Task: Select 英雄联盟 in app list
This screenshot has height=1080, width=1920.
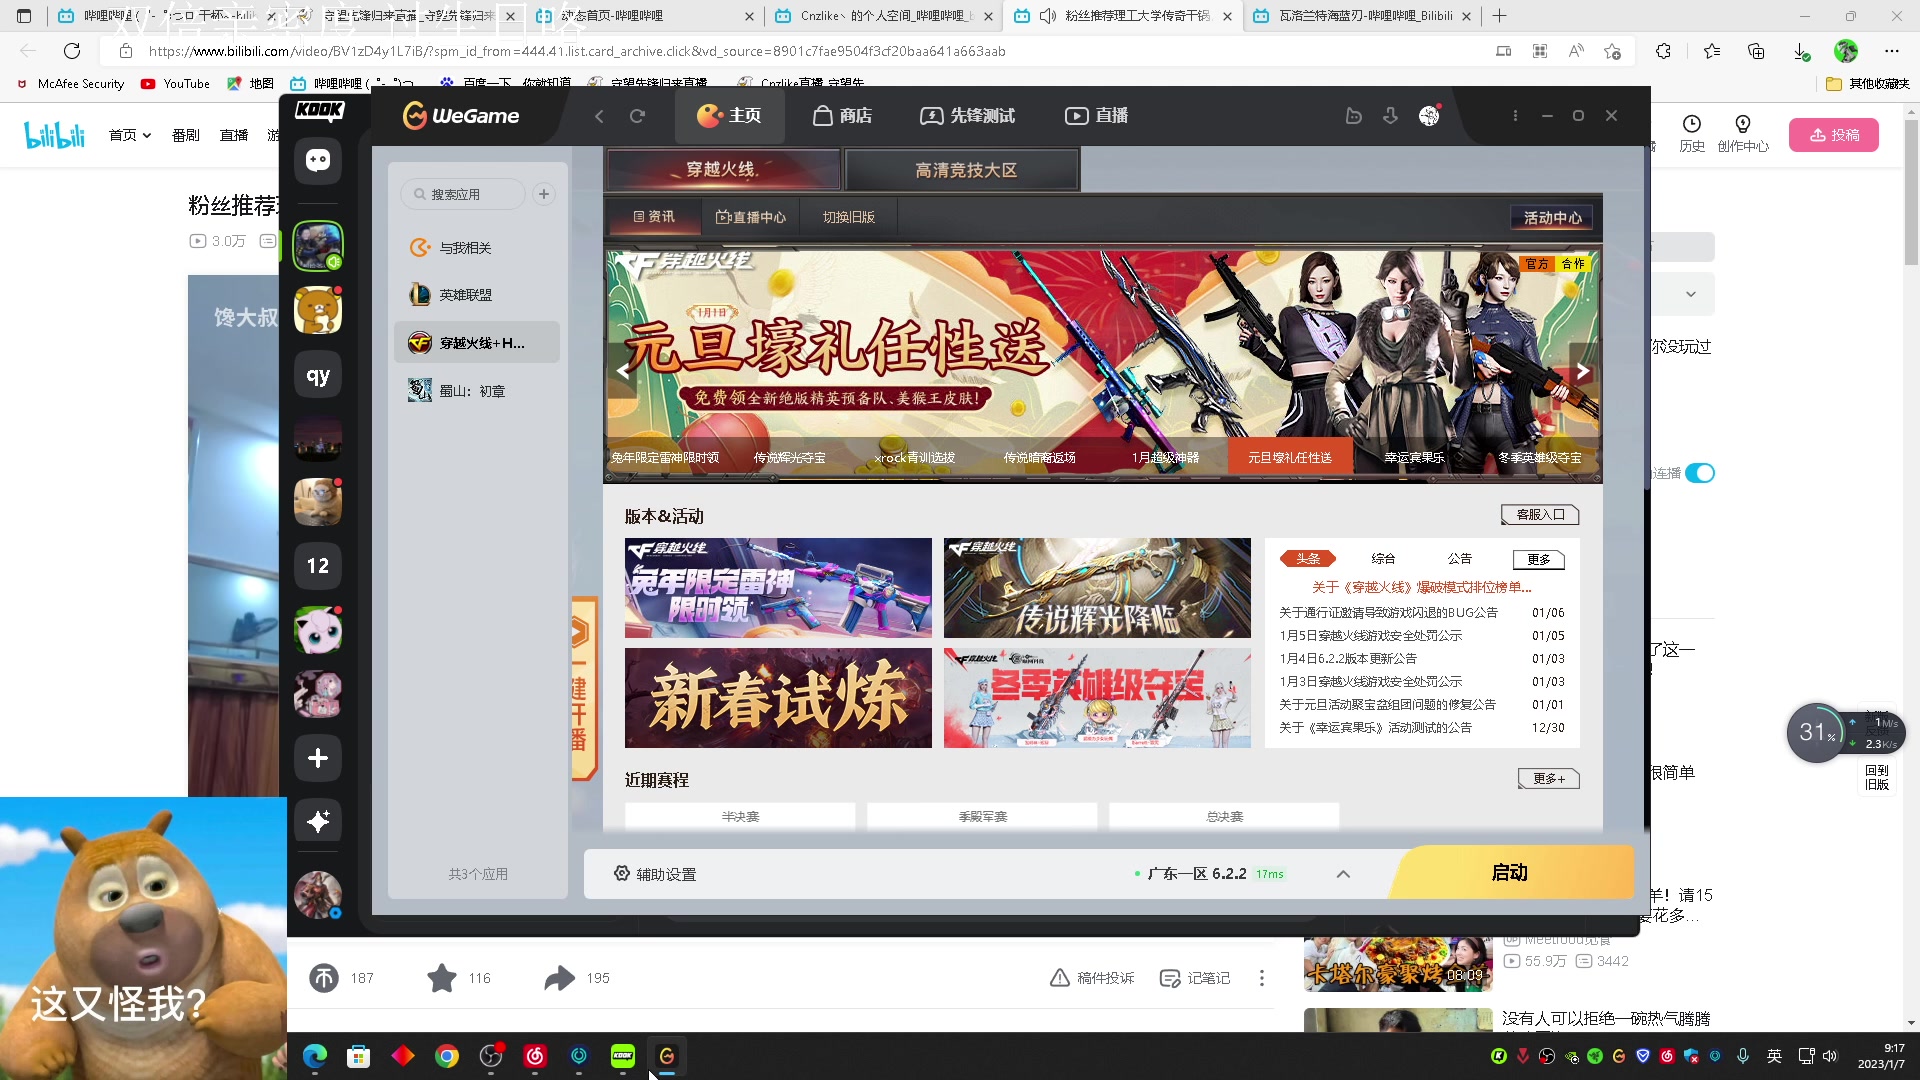Action: click(477, 295)
